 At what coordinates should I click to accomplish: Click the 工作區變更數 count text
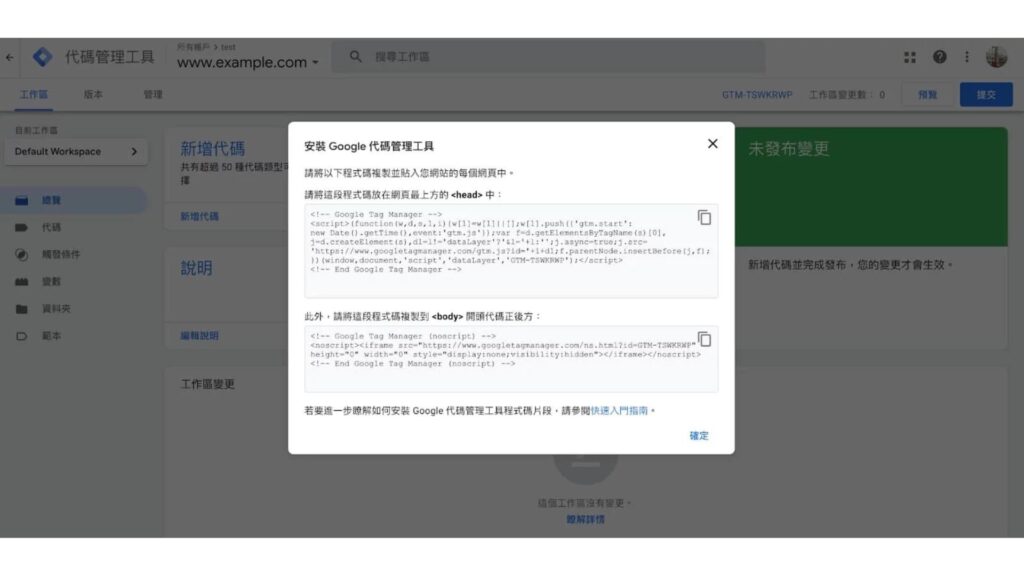tap(847, 95)
